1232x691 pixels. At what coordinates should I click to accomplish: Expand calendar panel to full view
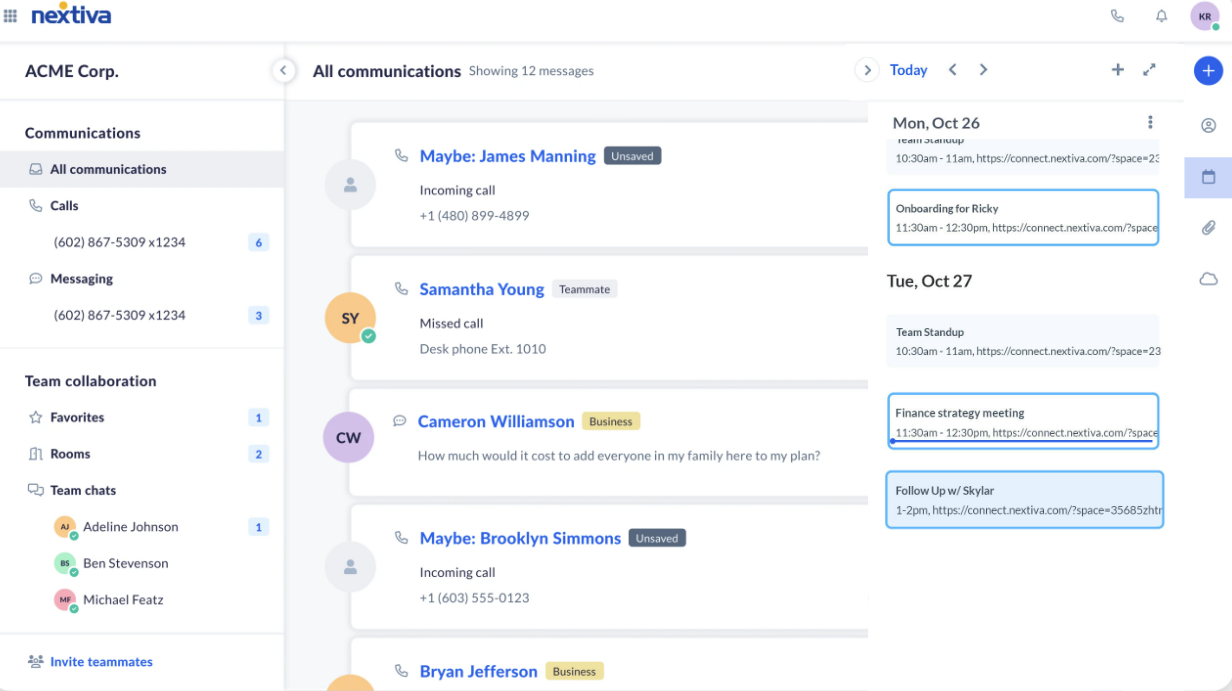click(1149, 70)
